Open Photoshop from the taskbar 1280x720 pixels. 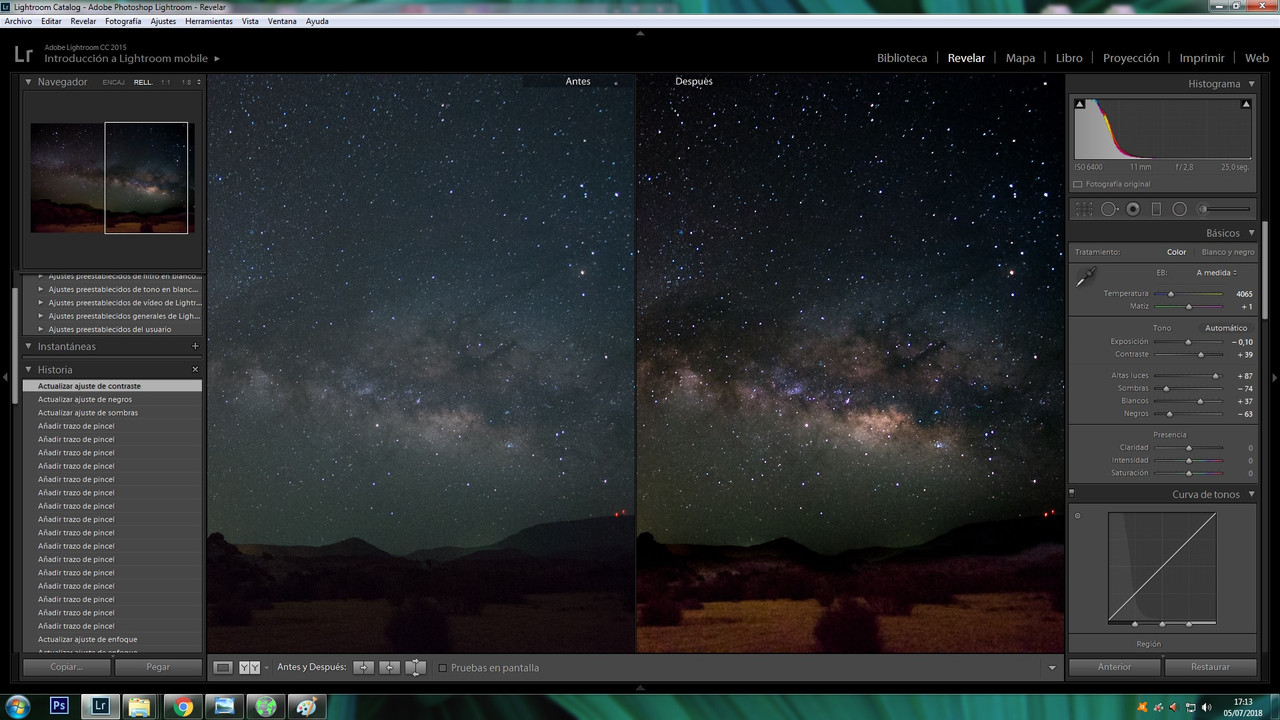[59, 706]
